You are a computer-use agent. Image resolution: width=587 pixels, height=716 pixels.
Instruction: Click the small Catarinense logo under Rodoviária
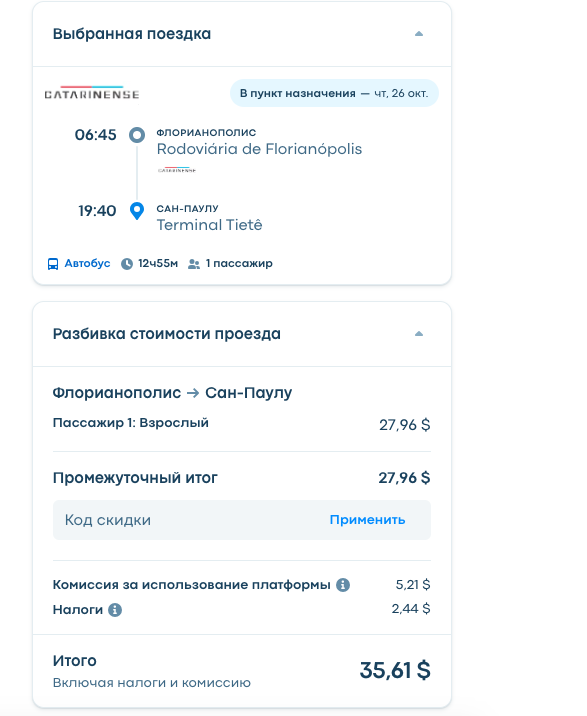pos(177,170)
